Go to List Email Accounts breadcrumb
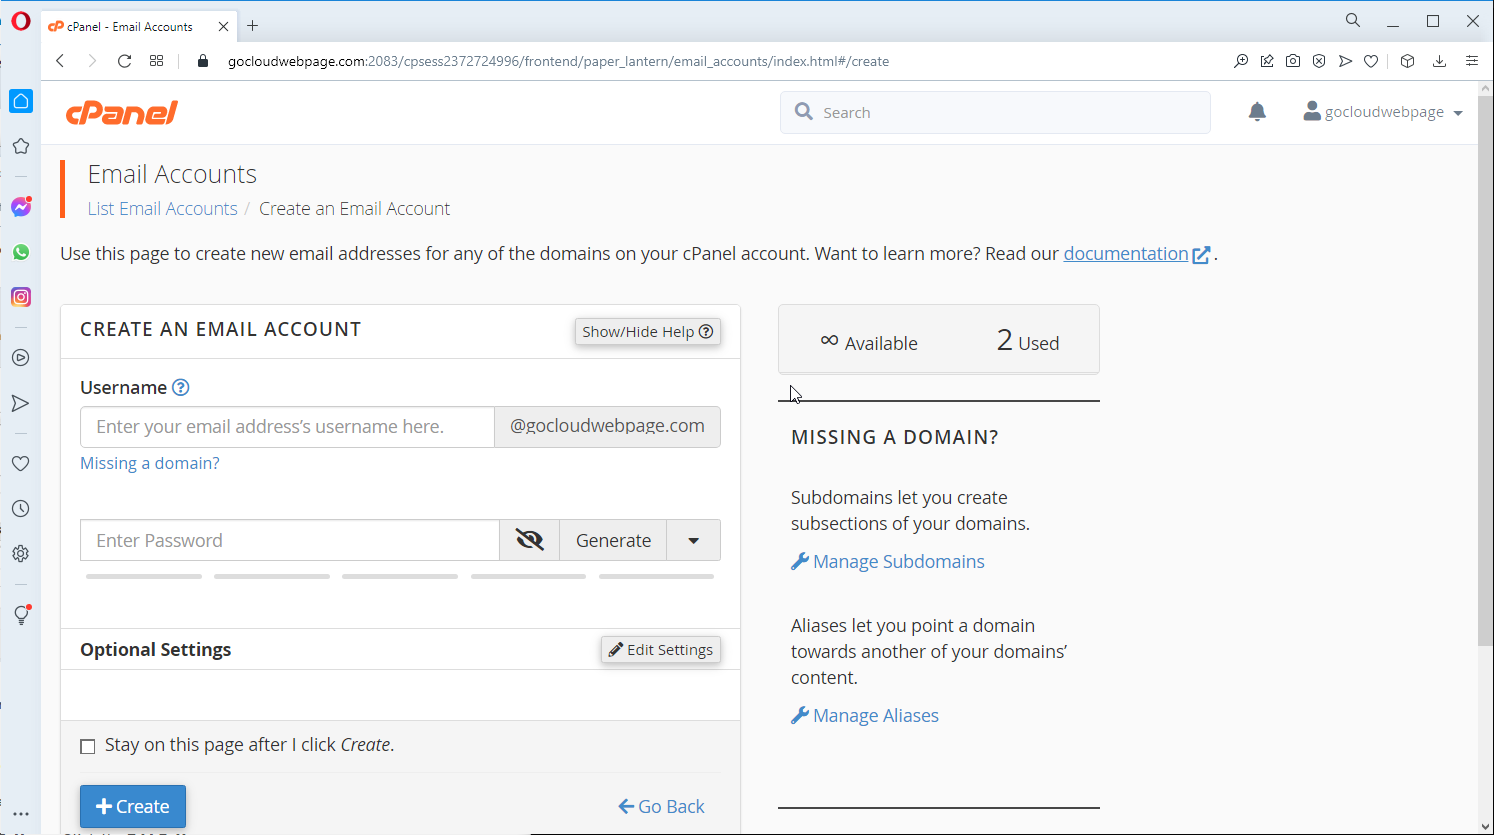Screen dimensions: 1494x835 pos(163,209)
